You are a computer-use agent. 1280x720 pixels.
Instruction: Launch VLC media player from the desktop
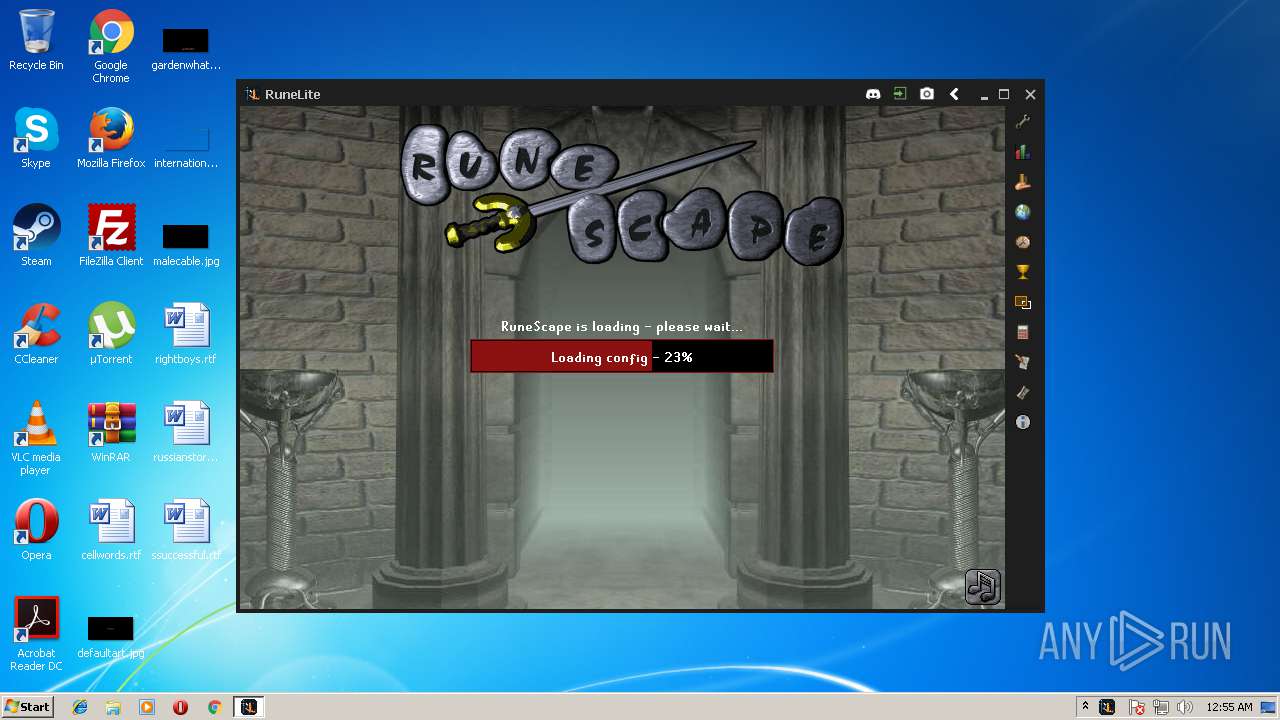[x=36, y=439]
